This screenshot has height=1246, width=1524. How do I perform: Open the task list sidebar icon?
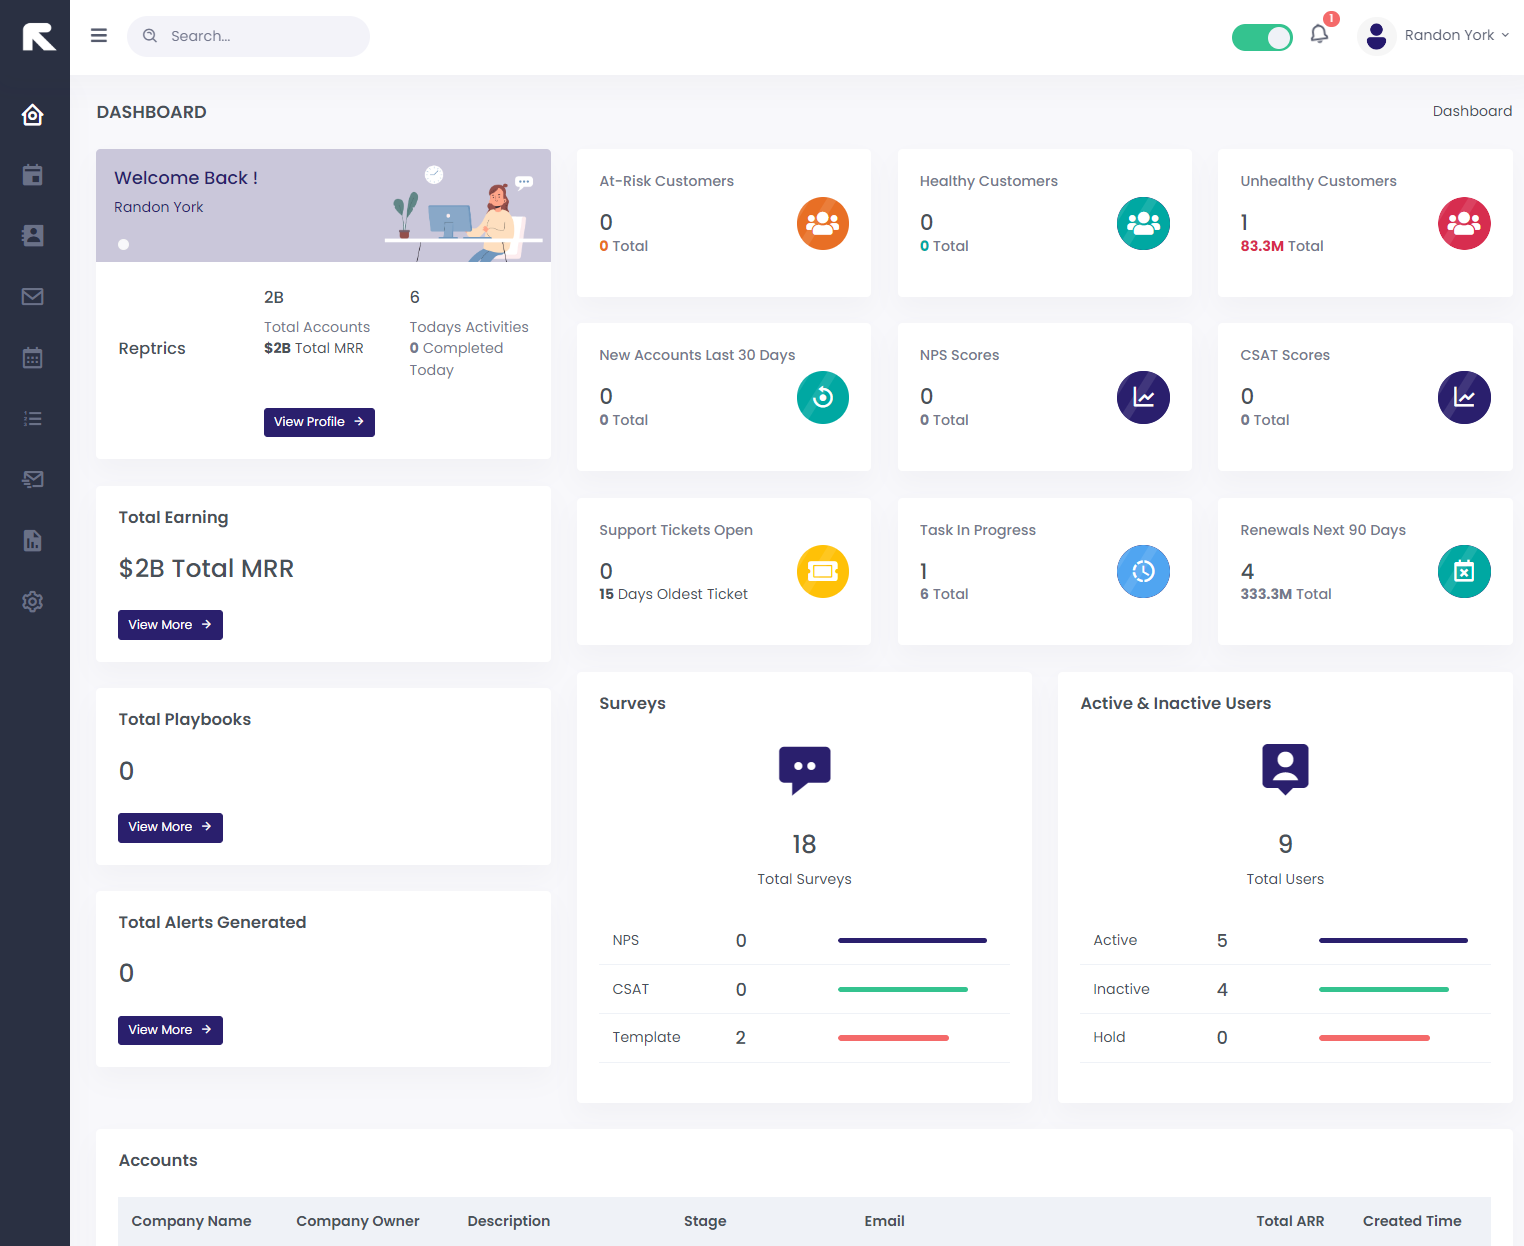tap(33, 419)
